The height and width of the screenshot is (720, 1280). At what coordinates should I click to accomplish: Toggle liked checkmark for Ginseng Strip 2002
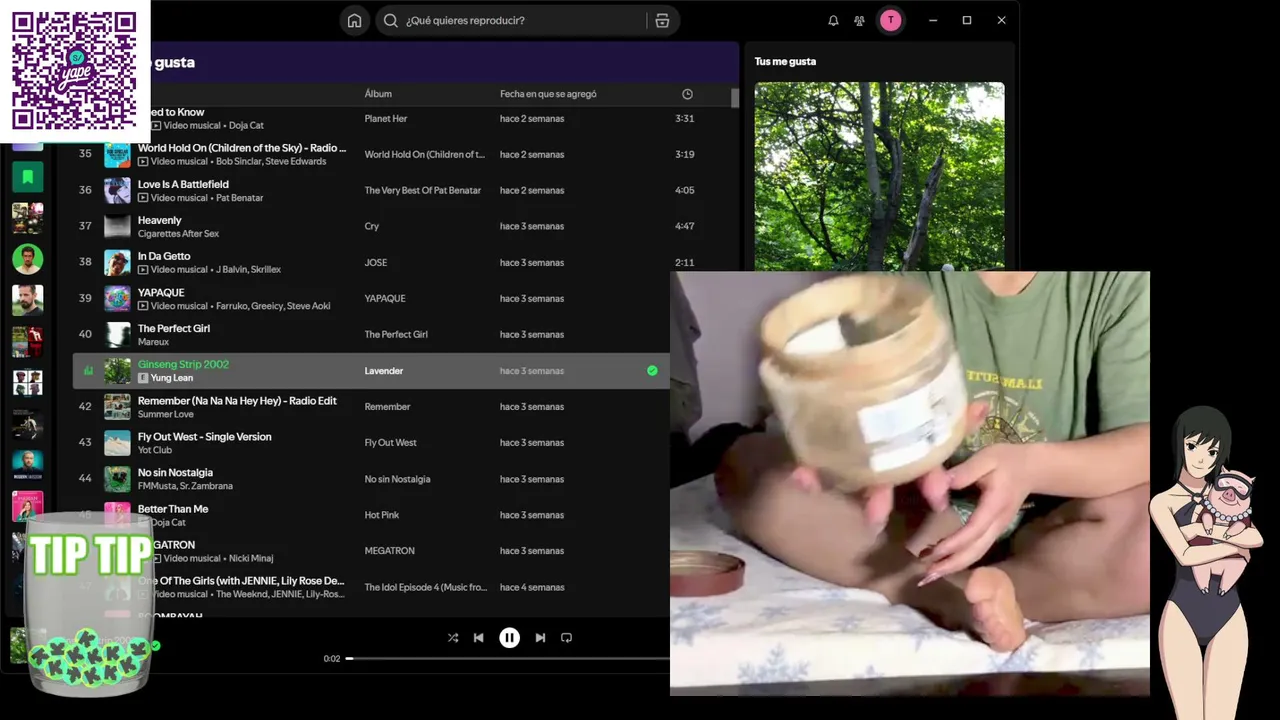coord(652,371)
